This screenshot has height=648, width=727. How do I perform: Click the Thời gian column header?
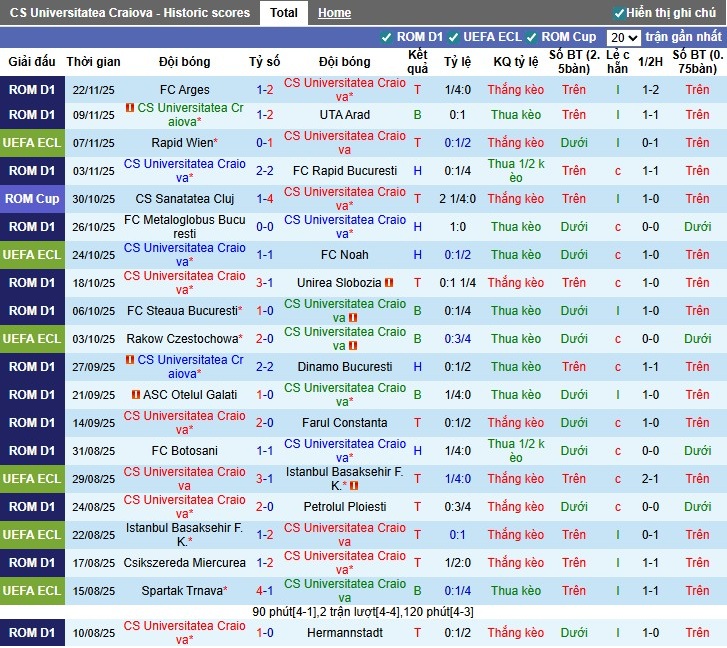(x=93, y=62)
